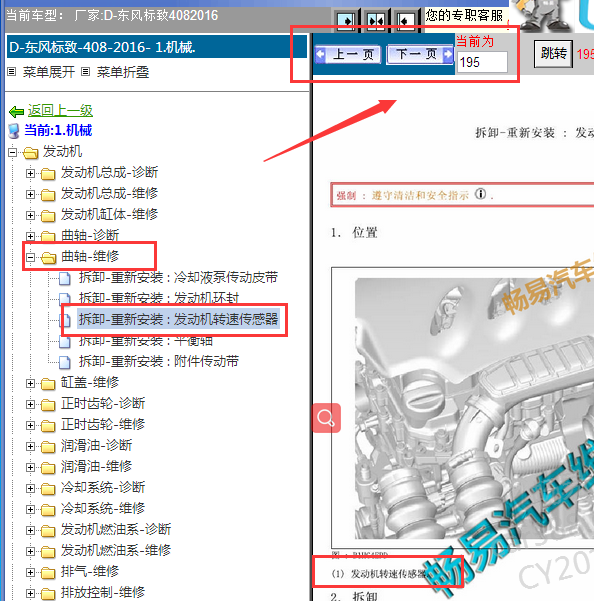Collapse the 曲轴-维修 node
The width and height of the screenshot is (594, 601).
click(30, 258)
